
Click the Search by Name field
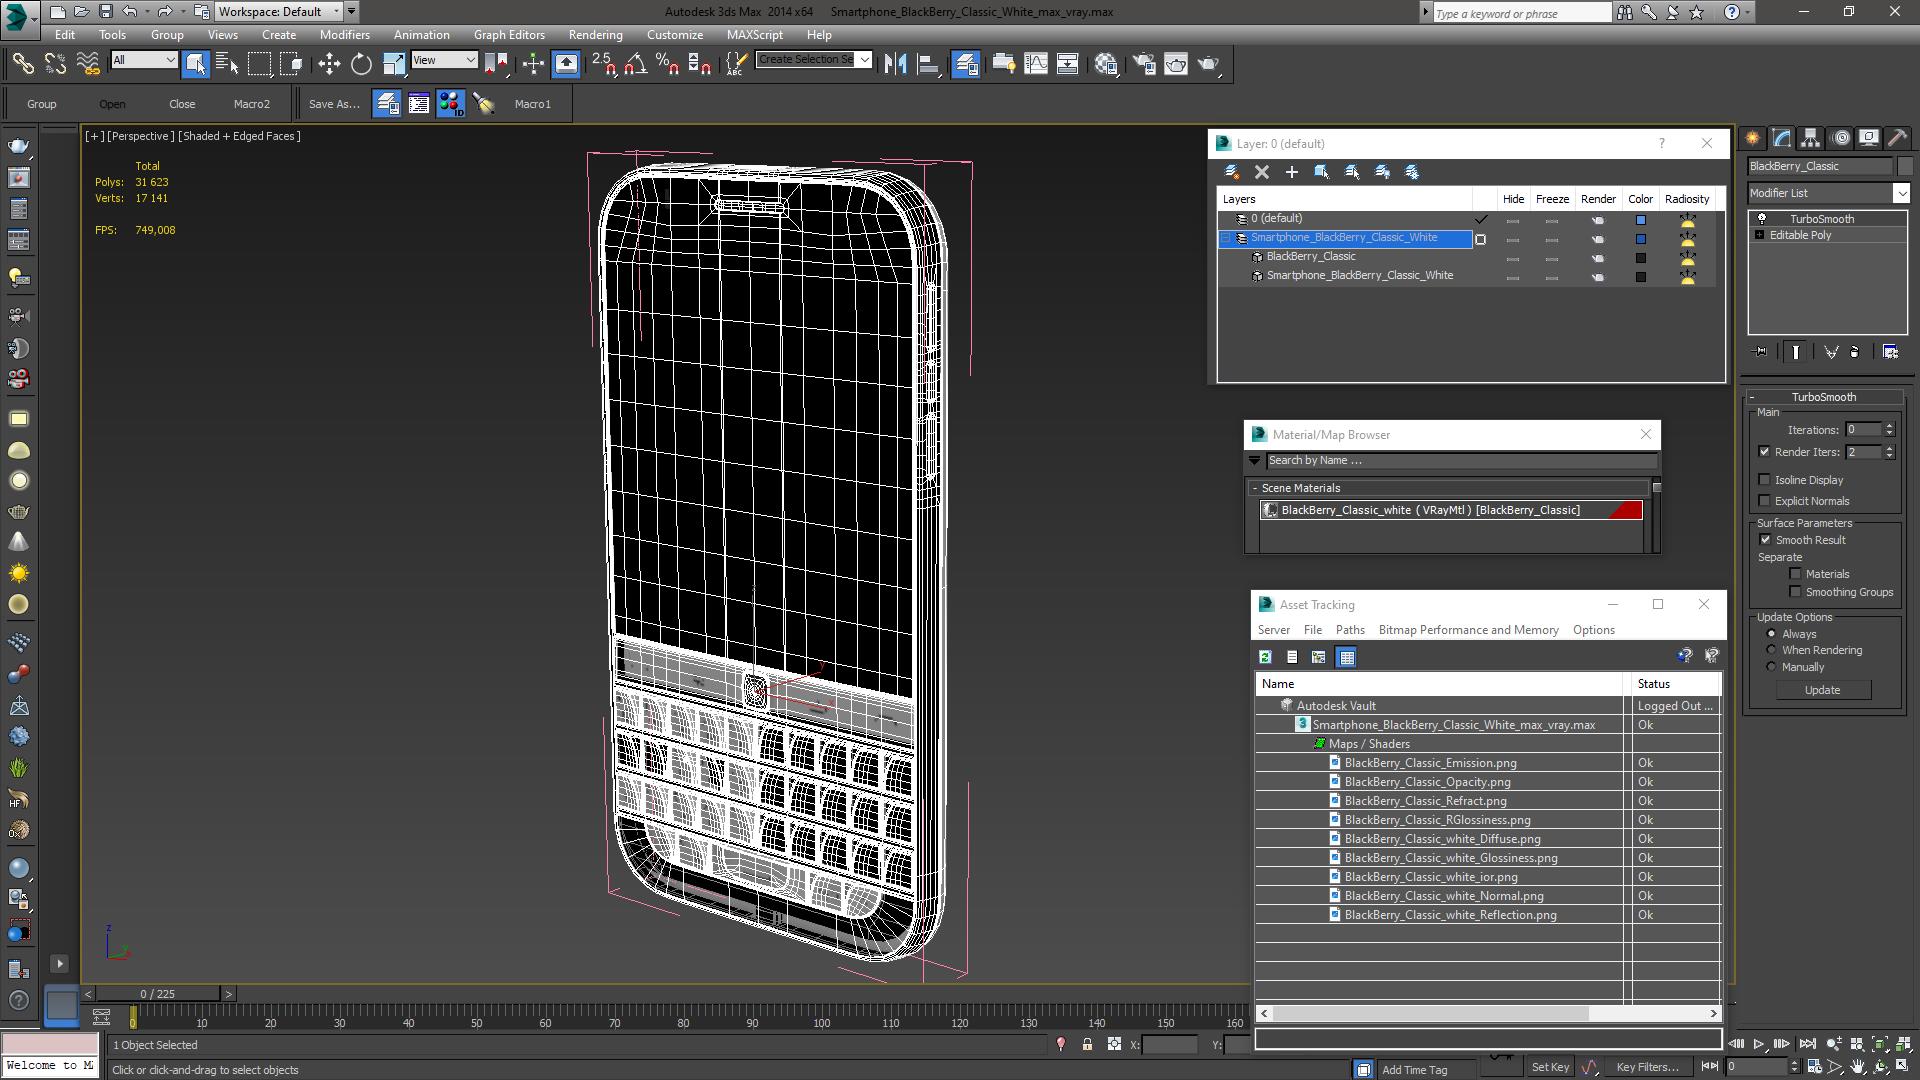1460,461
